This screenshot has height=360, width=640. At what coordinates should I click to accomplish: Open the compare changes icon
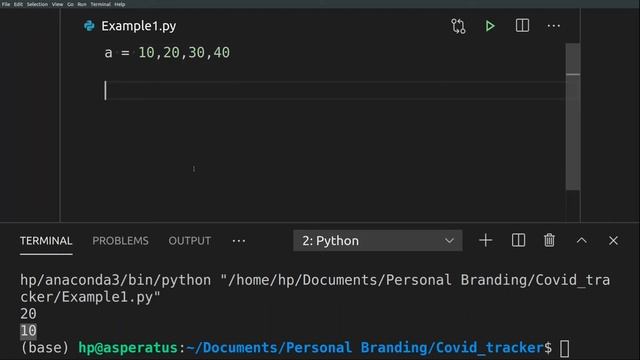[458, 26]
